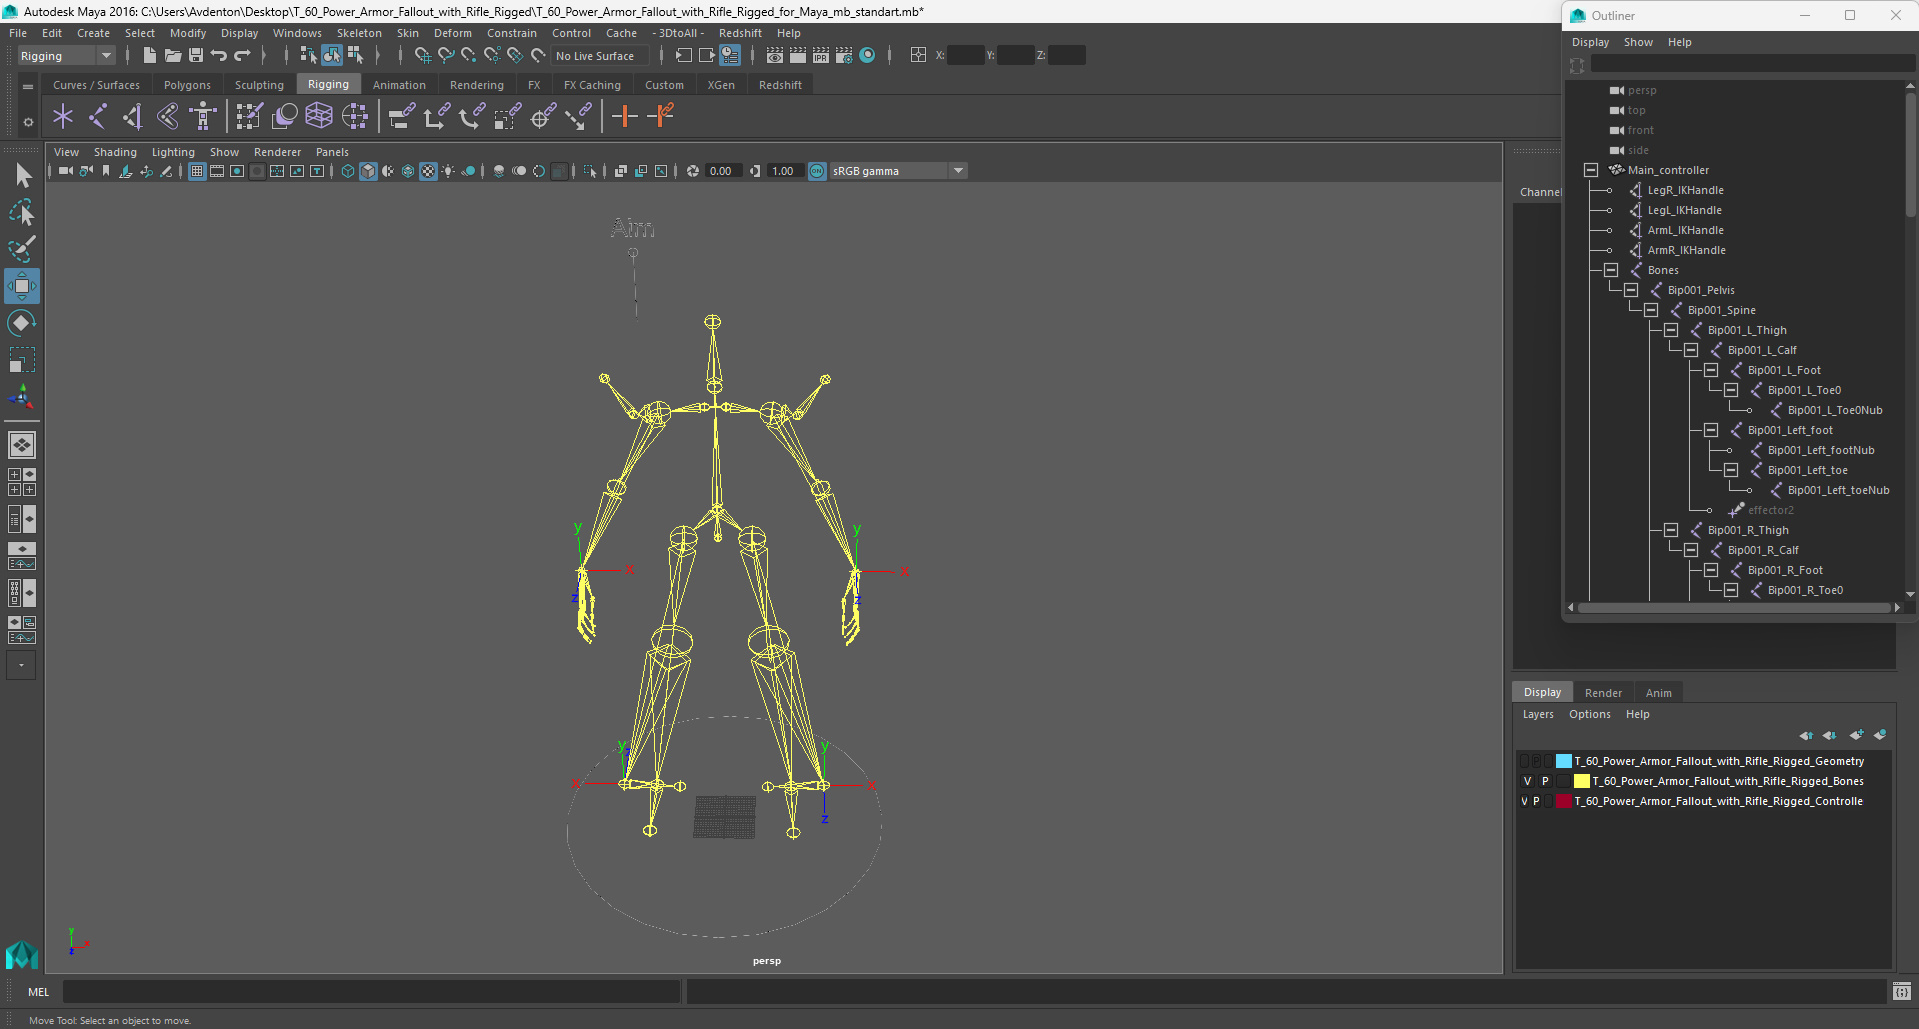The width and height of the screenshot is (1919, 1029).
Task: Create a new scene with the page icon
Action: tap(149, 56)
